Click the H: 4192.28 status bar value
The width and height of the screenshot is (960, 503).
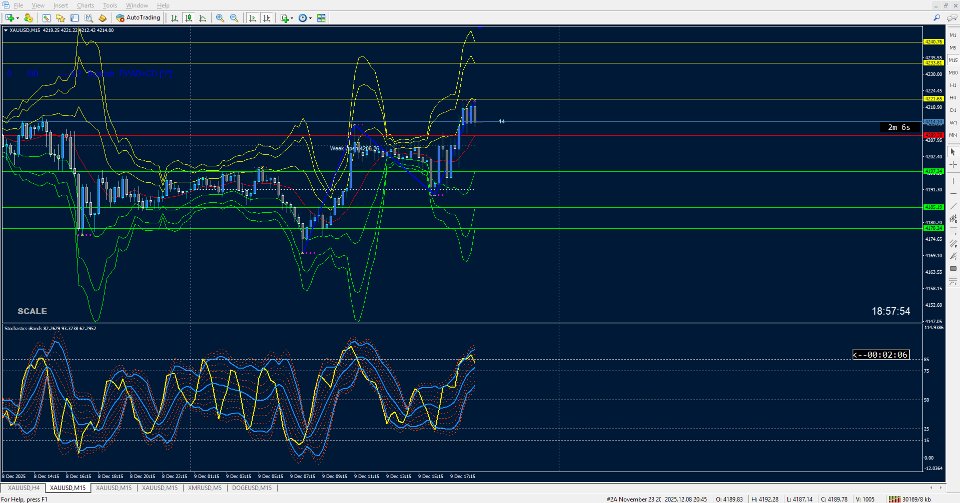pos(764,499)
